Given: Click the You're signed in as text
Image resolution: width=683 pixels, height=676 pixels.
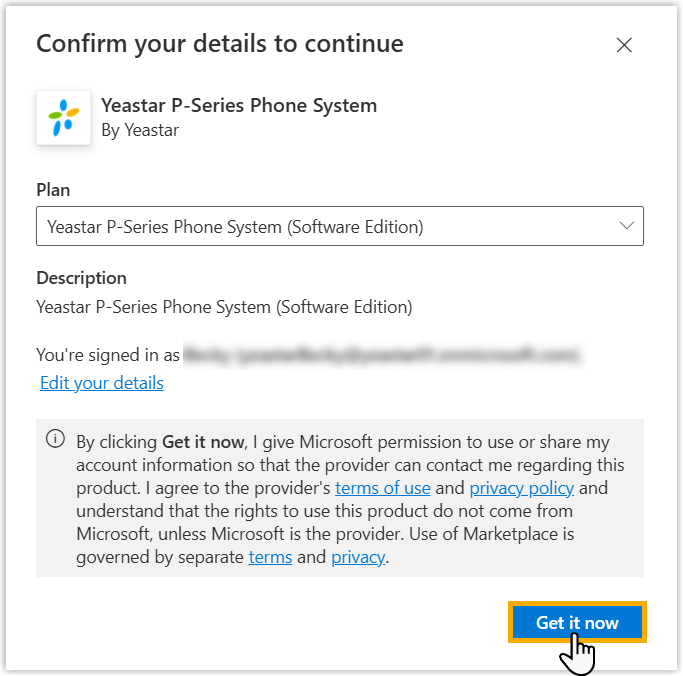Looking at the screenshot, I should (108, 355).
